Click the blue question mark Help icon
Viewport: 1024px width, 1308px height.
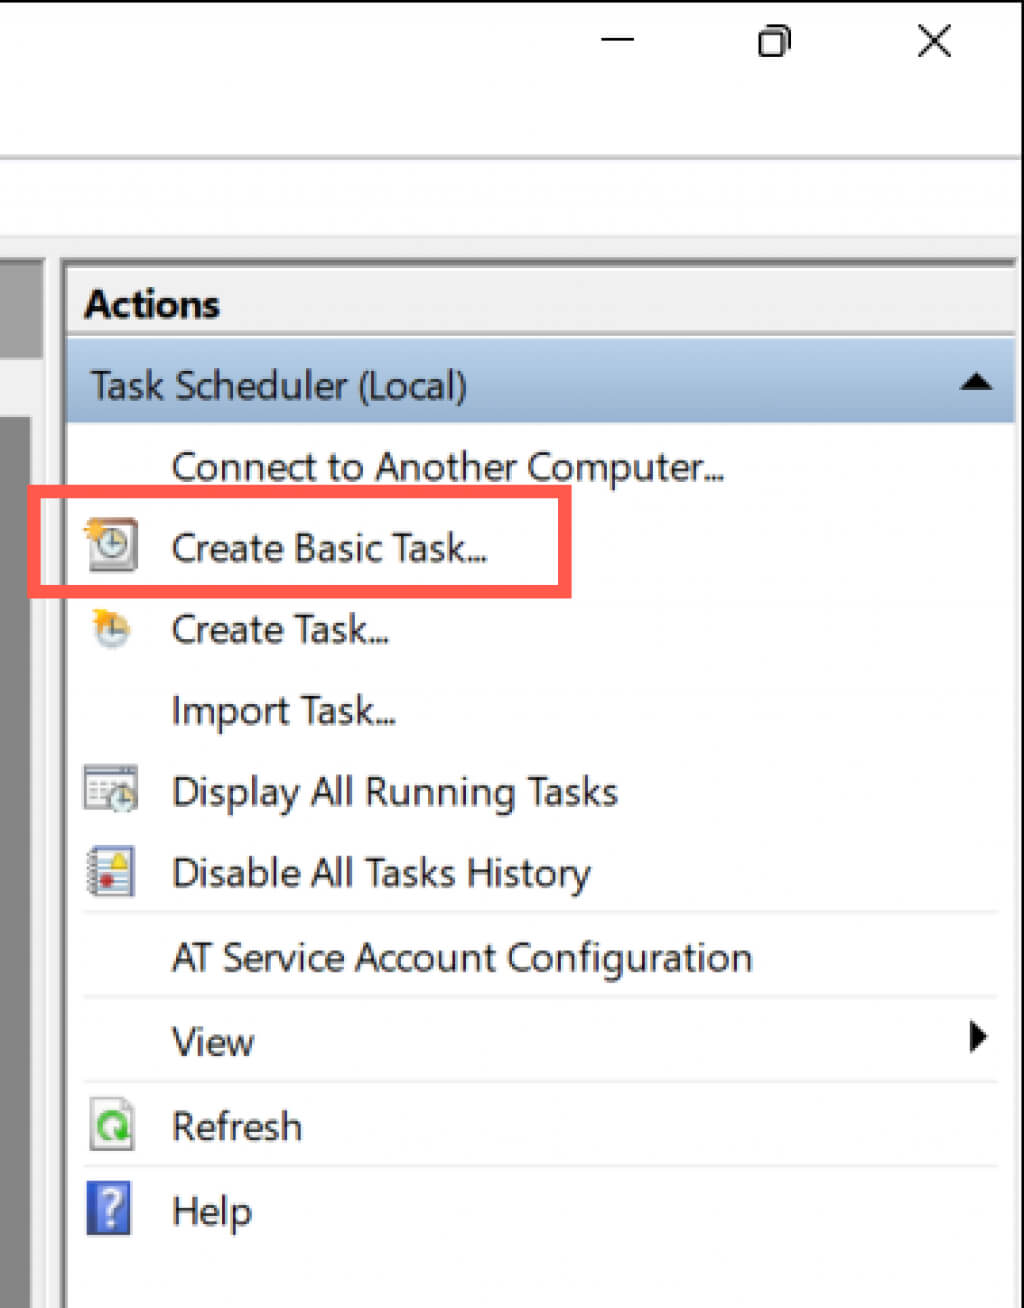[109, 1209]
